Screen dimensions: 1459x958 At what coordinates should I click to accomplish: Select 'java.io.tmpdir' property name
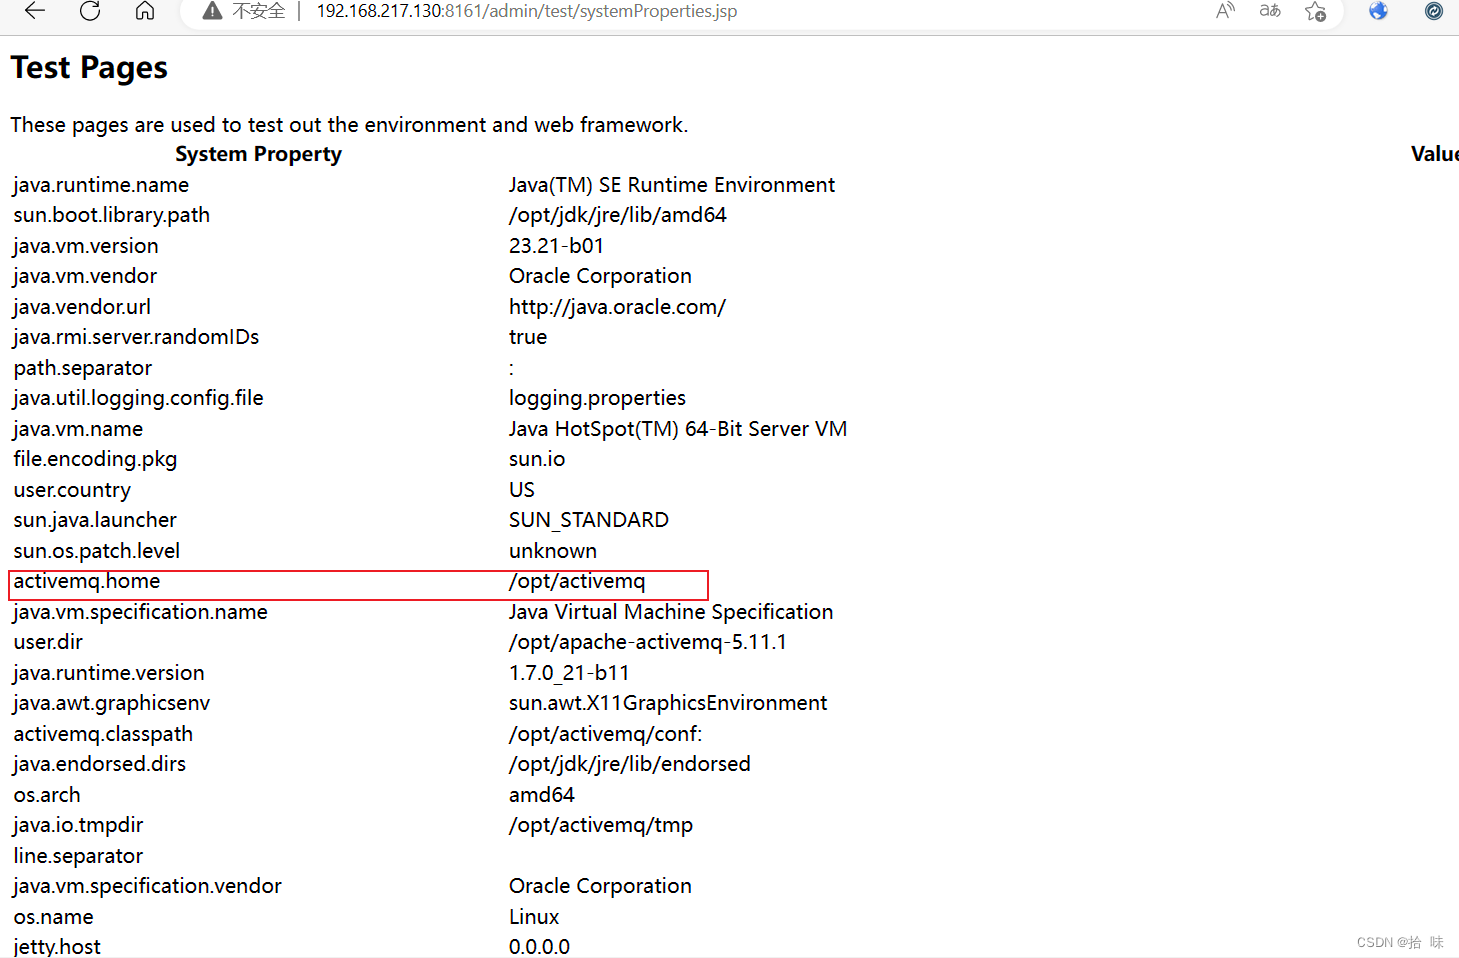(x=78, y=825)
